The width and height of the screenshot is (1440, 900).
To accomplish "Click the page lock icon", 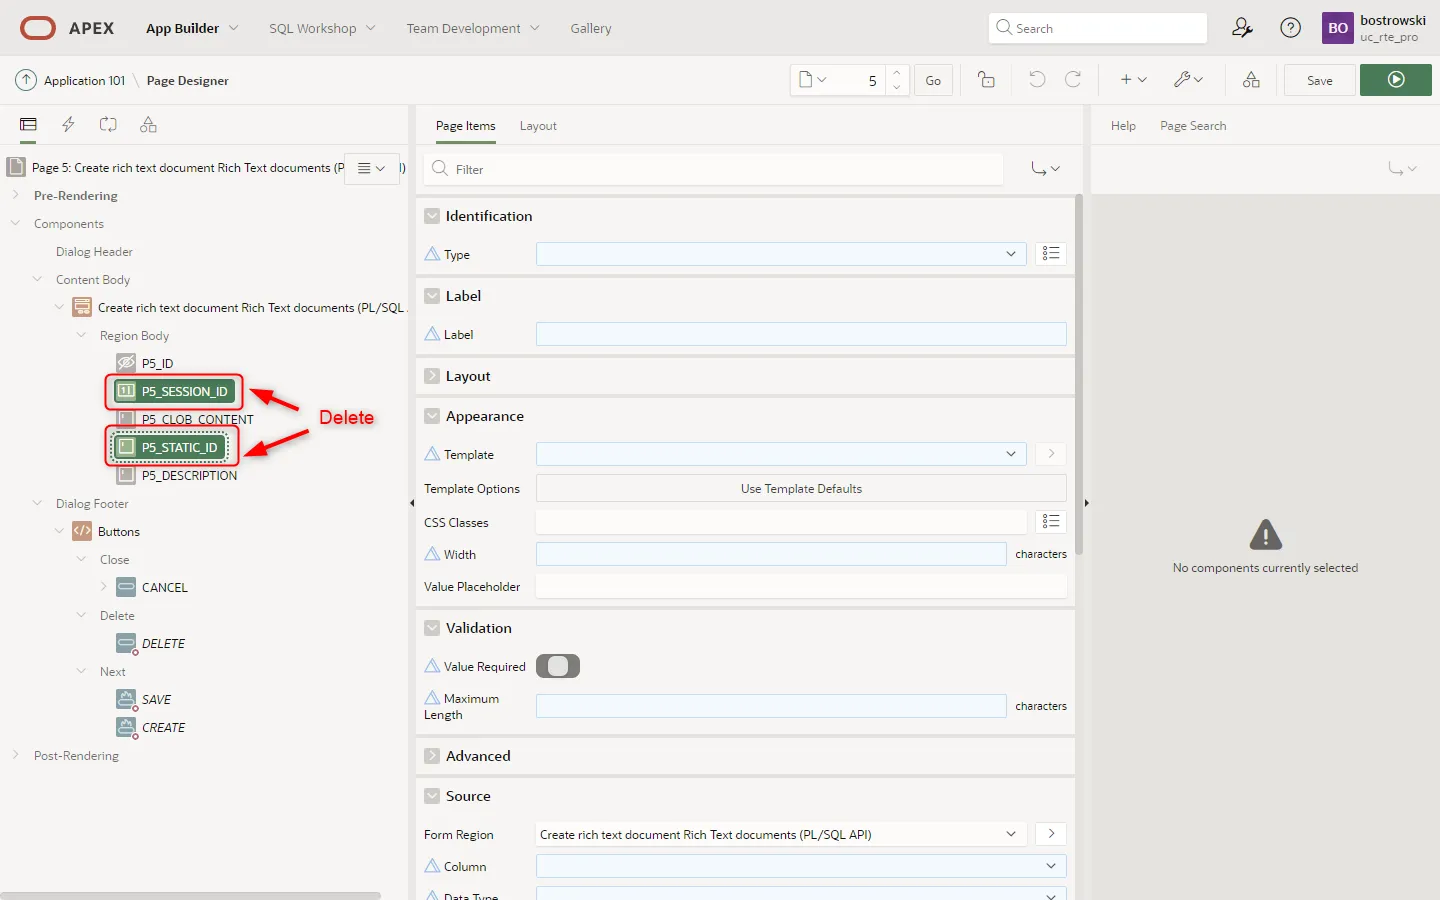I will point(986,80).
